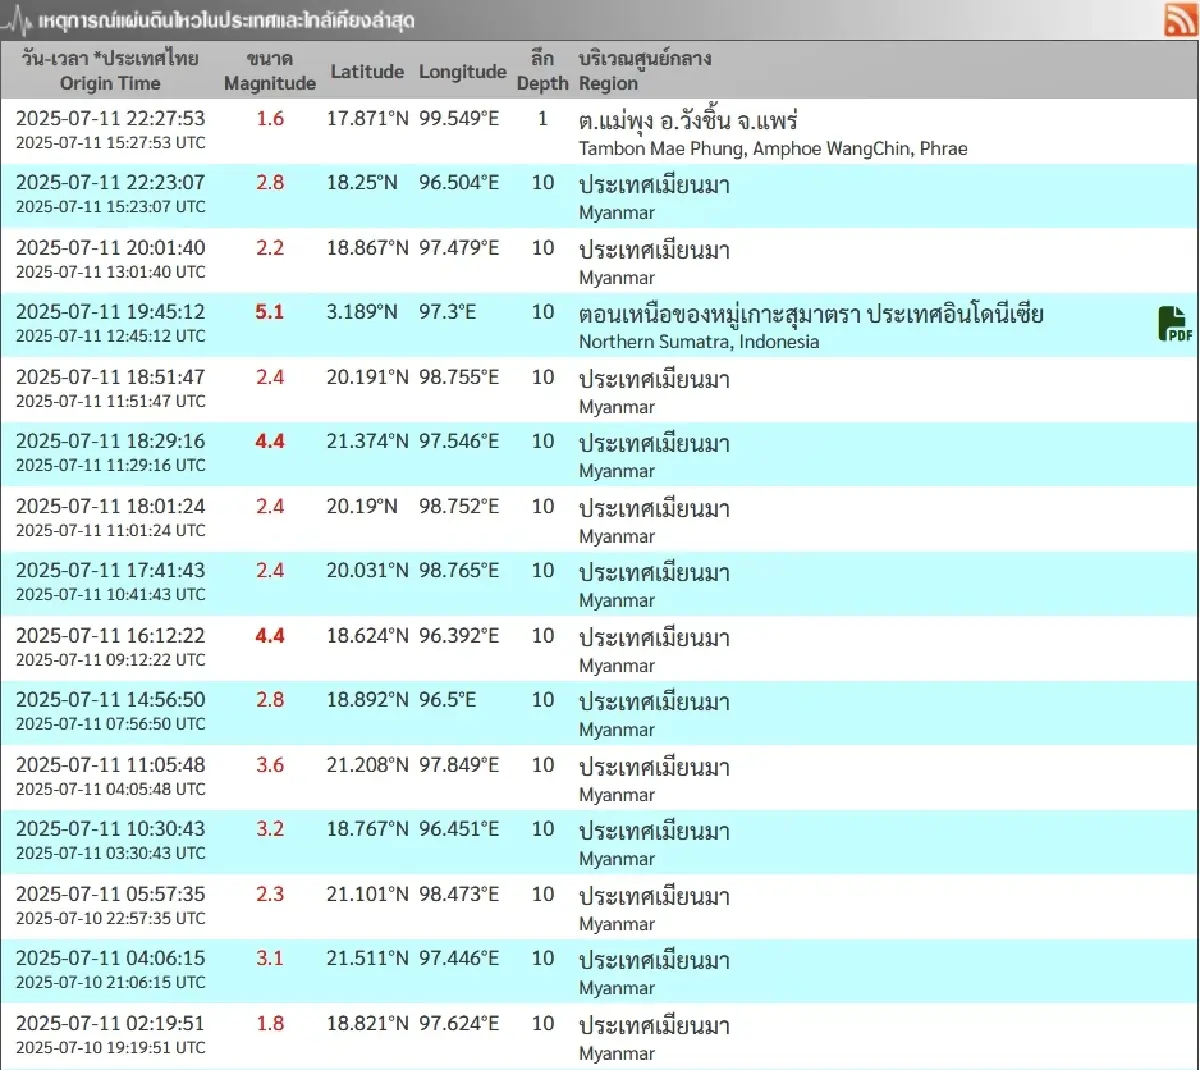This screenshot has width=1200, height=1070.
Task: Click magnitude value 2.3
Action: click(x=270, y=893)
